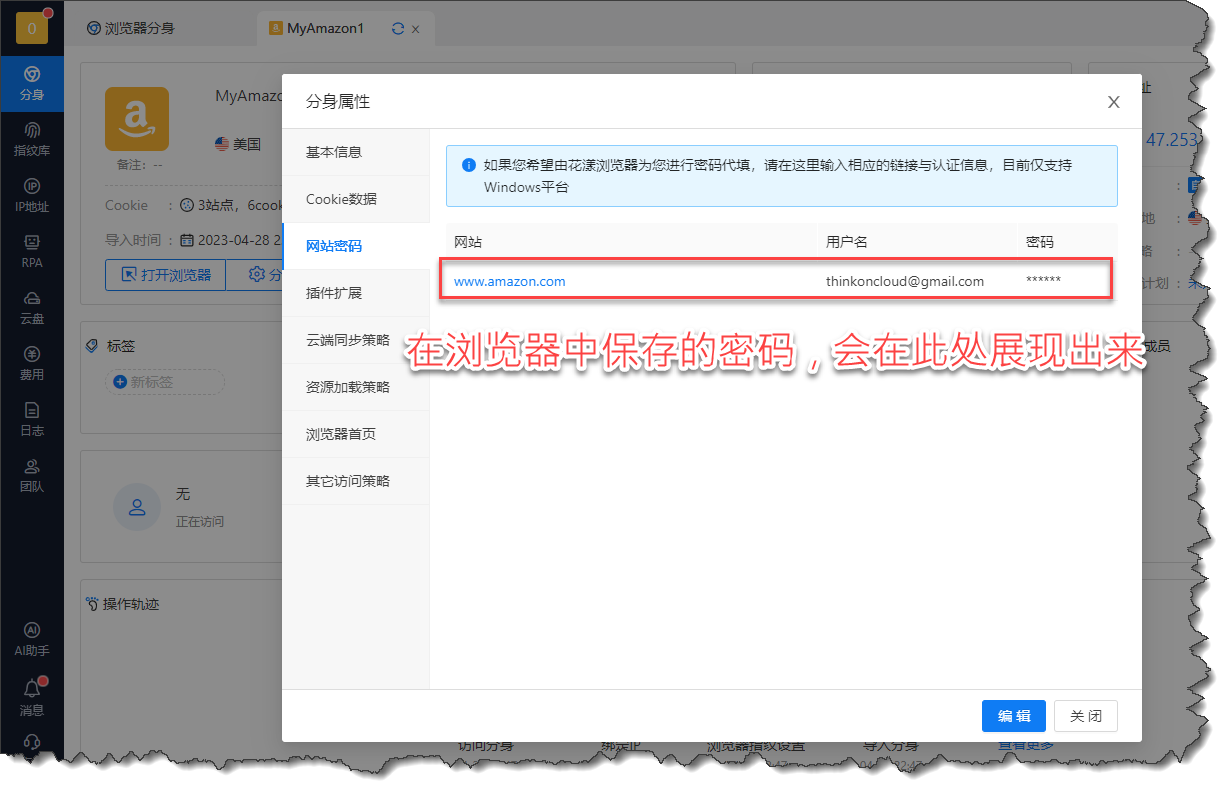Click the cookie icon next to 3站点
The width and height of the screenshot is (1232, 794).
[186, 205]
